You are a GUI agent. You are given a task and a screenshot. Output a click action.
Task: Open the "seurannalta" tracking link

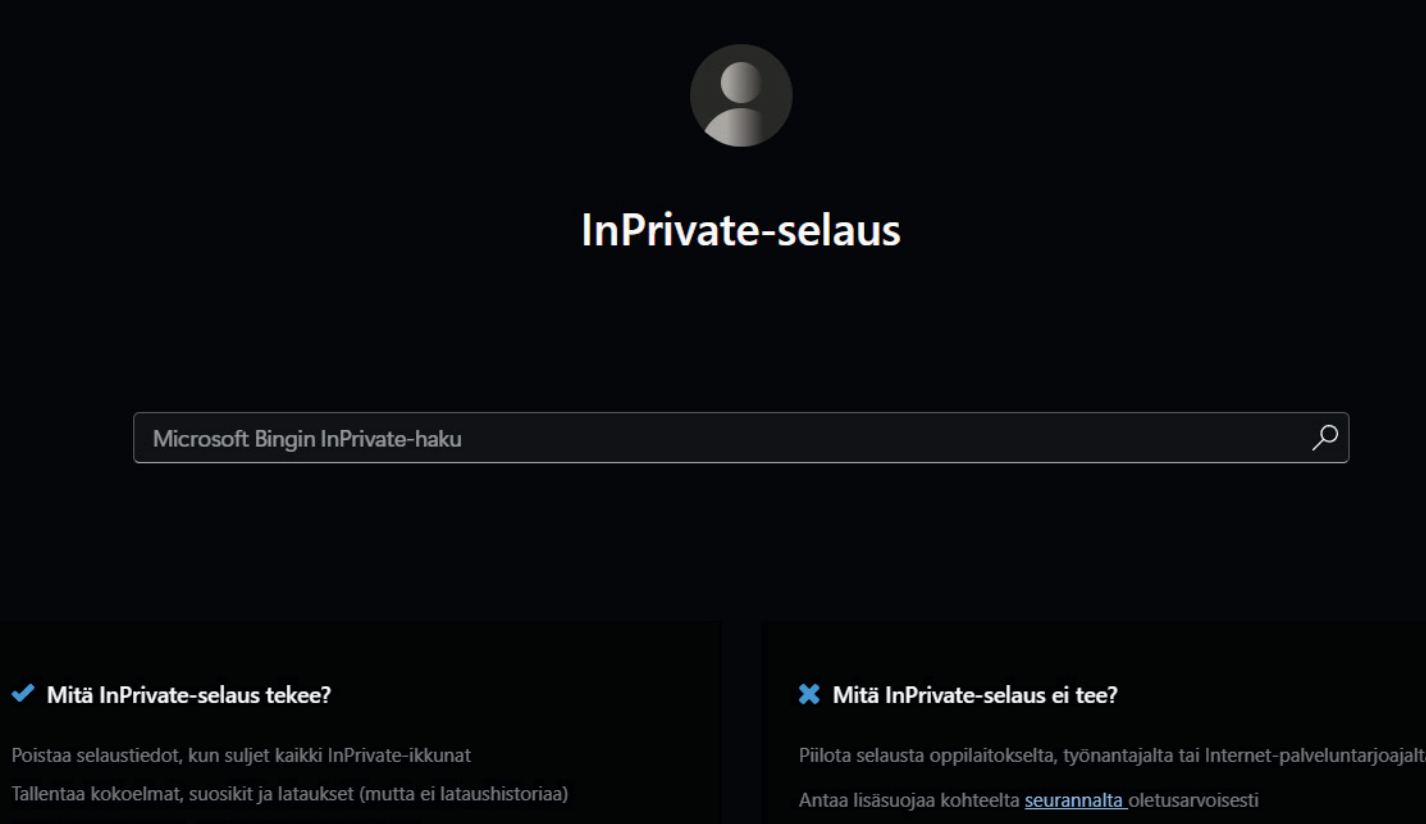[x=1075, y=800]
